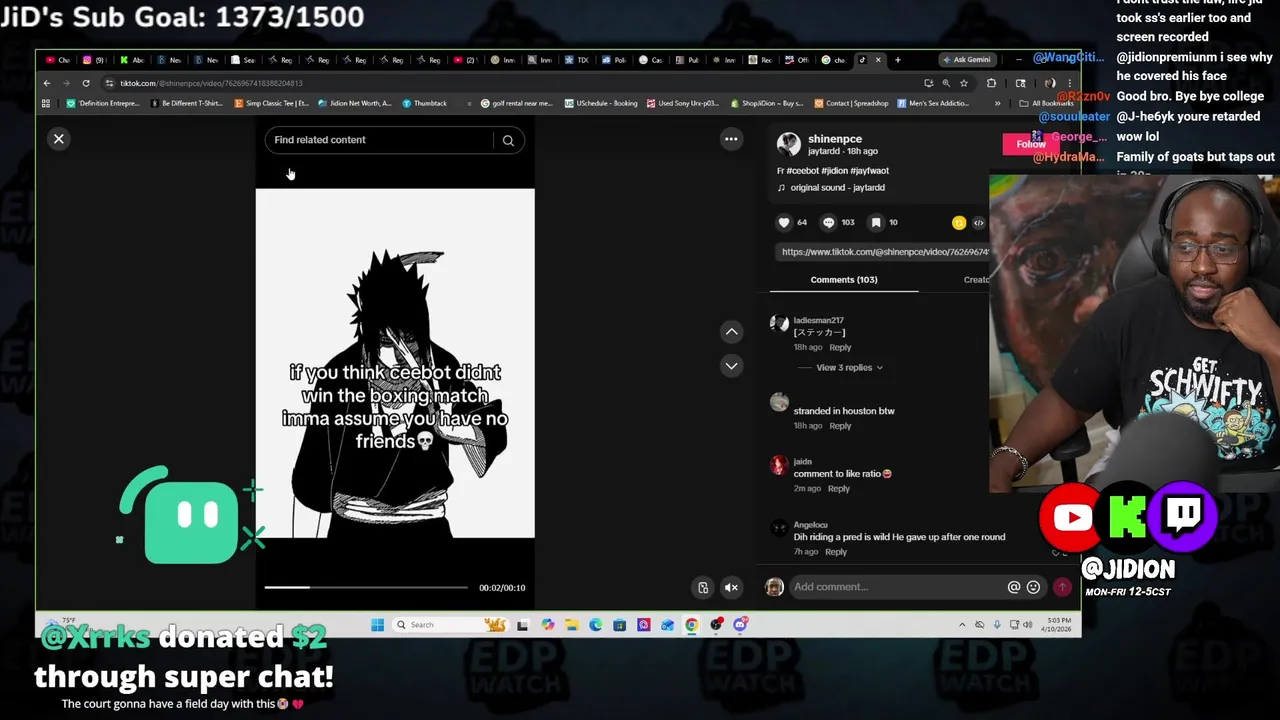
Task: Click the Ask Gemini button
Action: pyautogui.click(x=966, y=60)
